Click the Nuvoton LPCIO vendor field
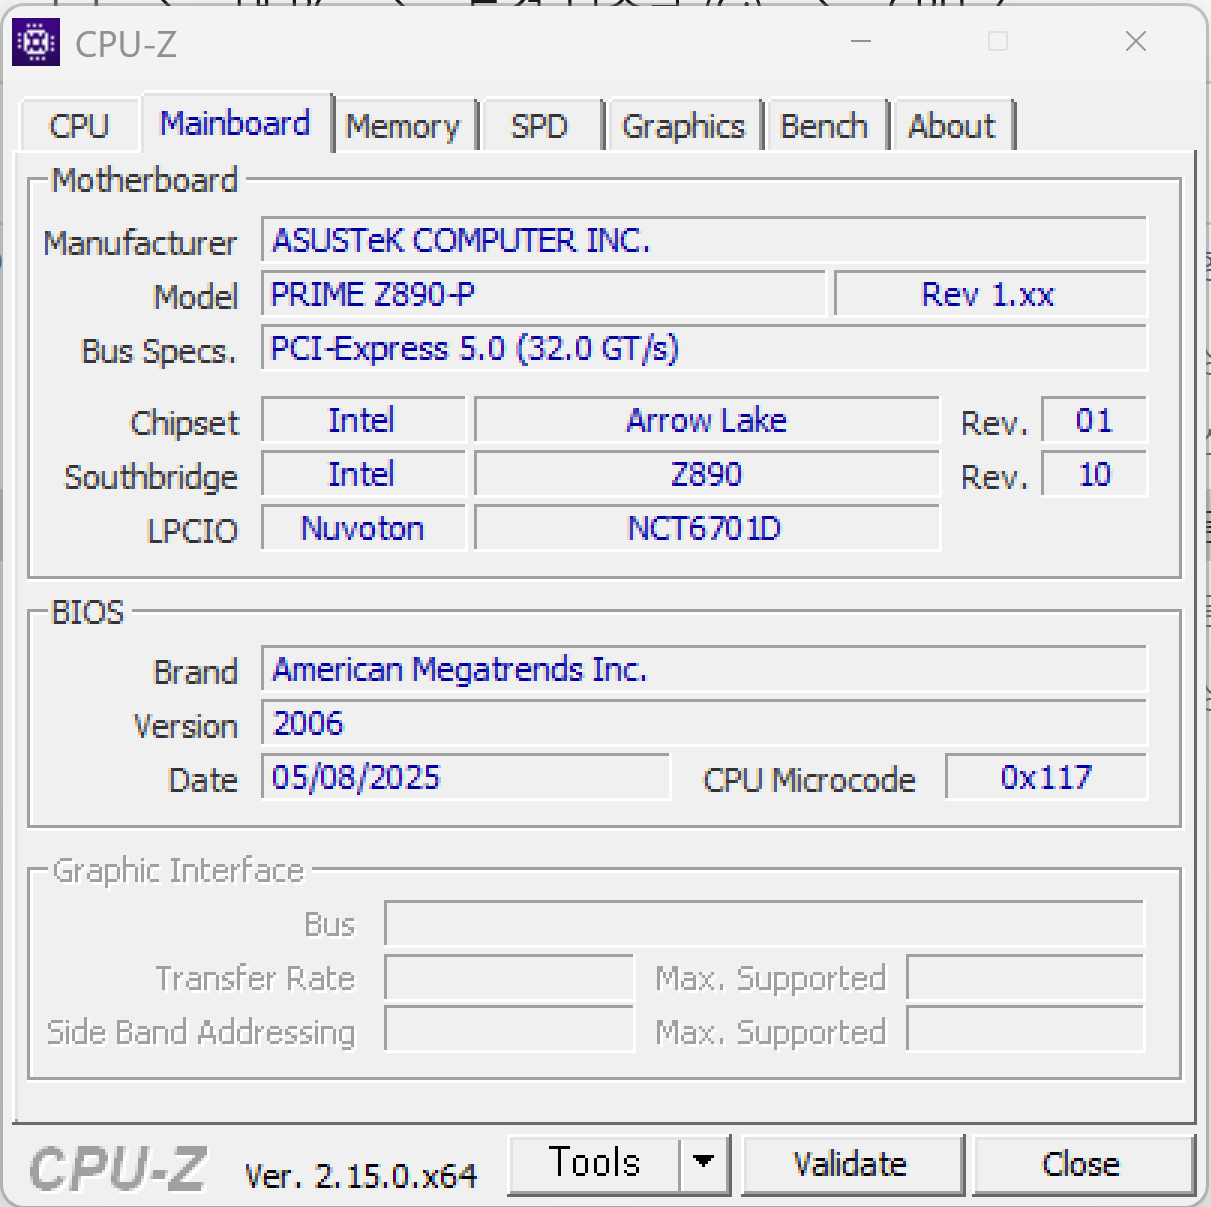Image resolution: width=1211 pixels, height=1207 pixels. (x=363, y=528)
